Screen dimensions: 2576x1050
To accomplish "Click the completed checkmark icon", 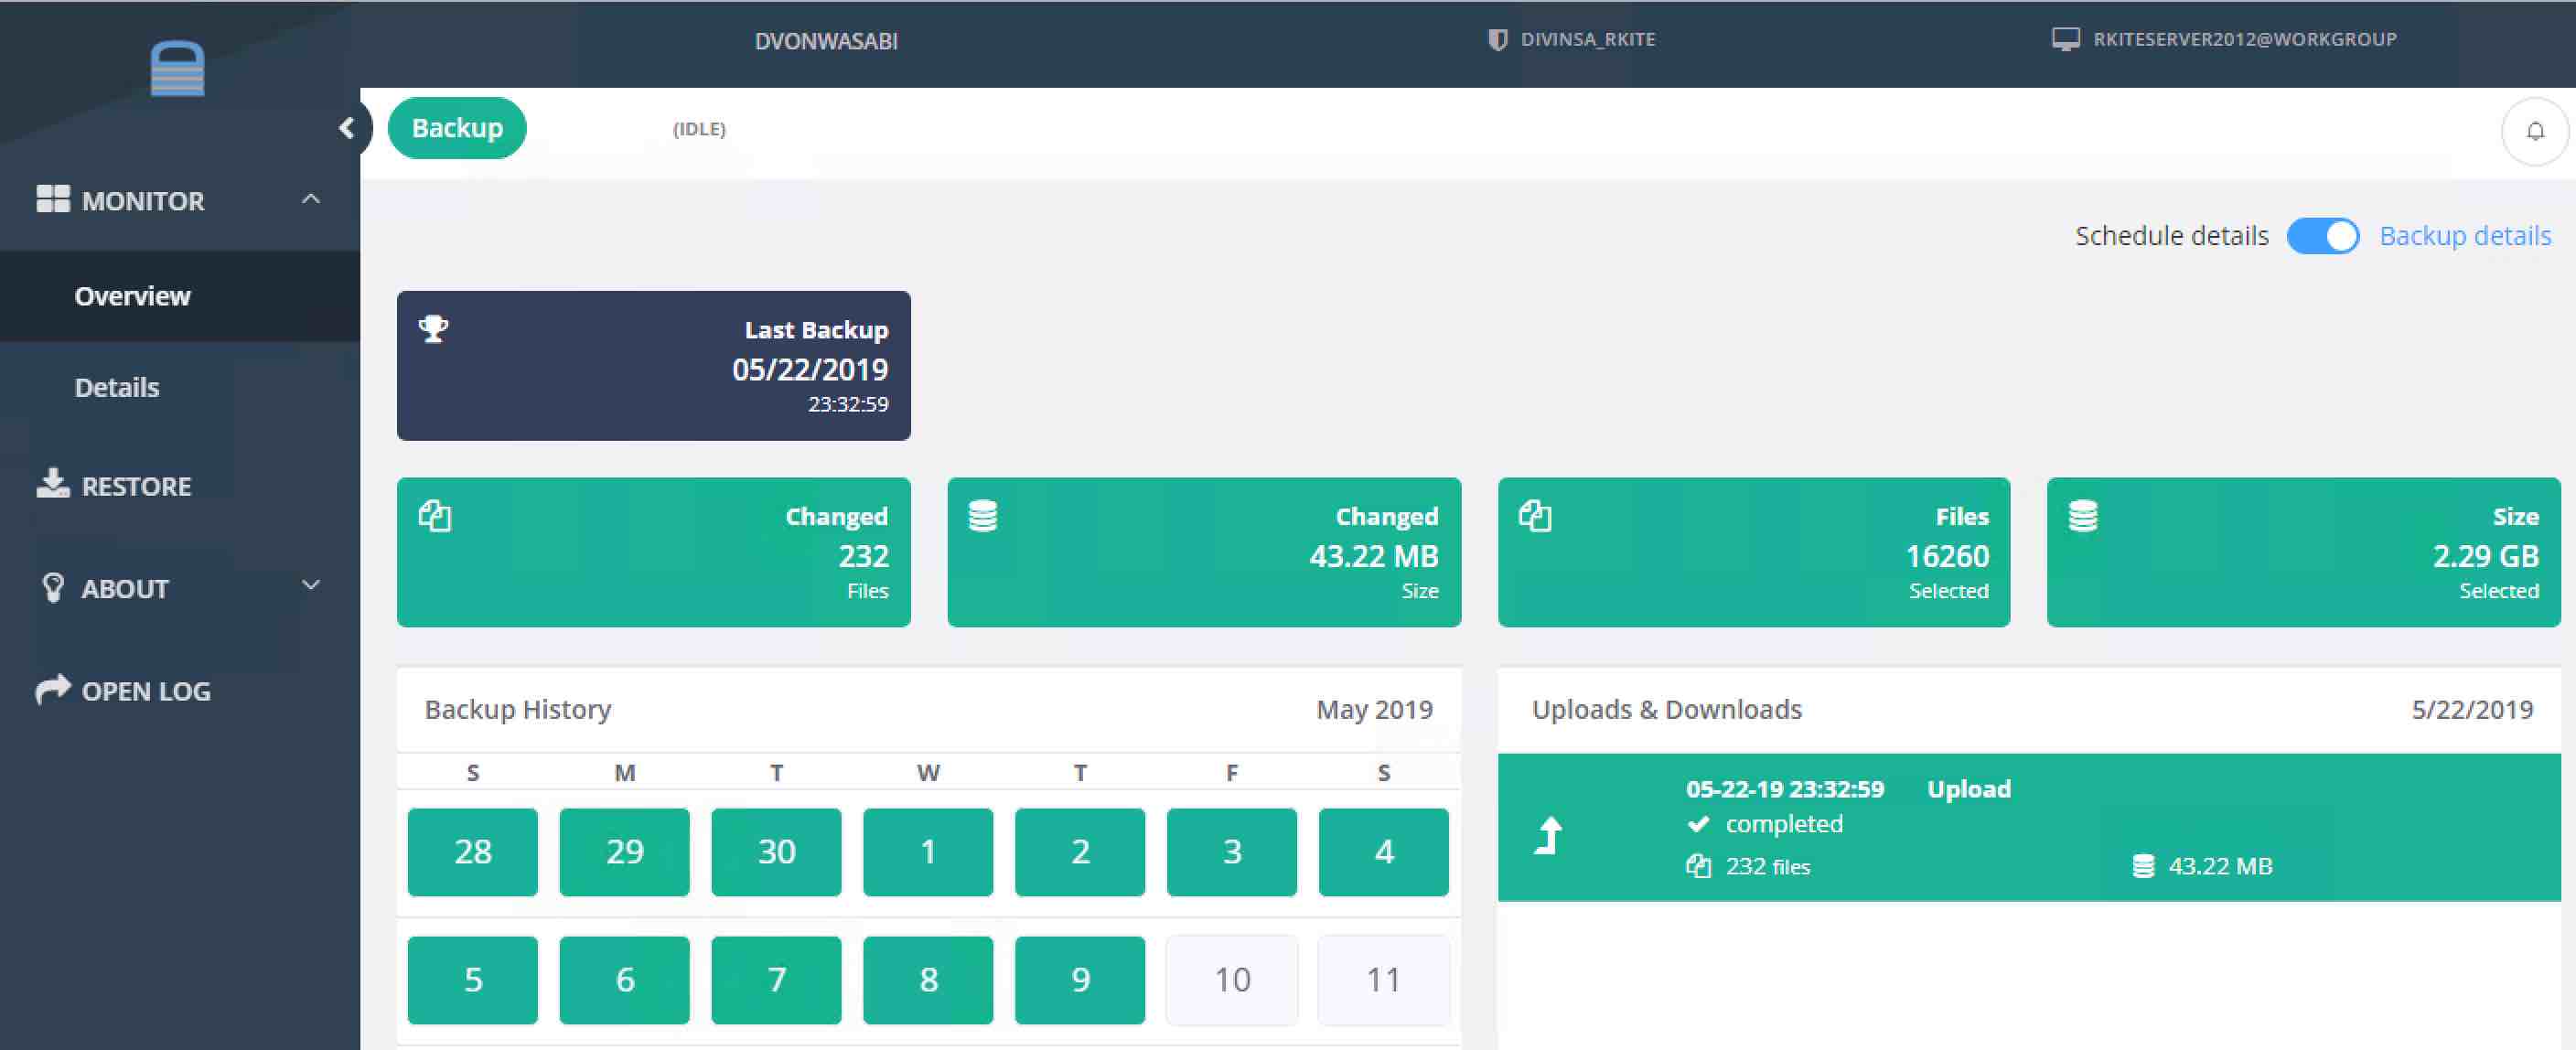I will (1698, 824).
